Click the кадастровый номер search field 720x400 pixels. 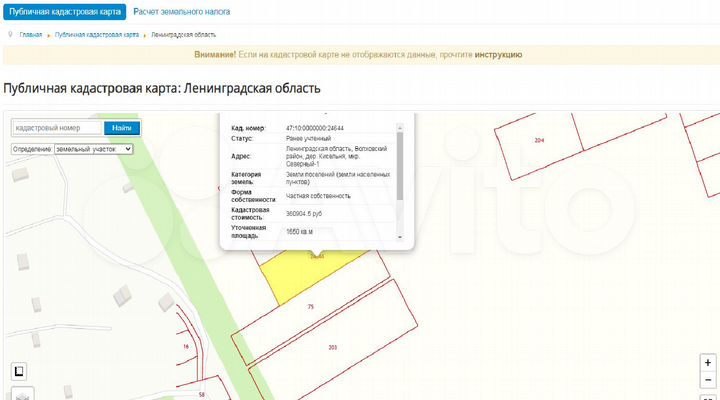tap(57, 128)
